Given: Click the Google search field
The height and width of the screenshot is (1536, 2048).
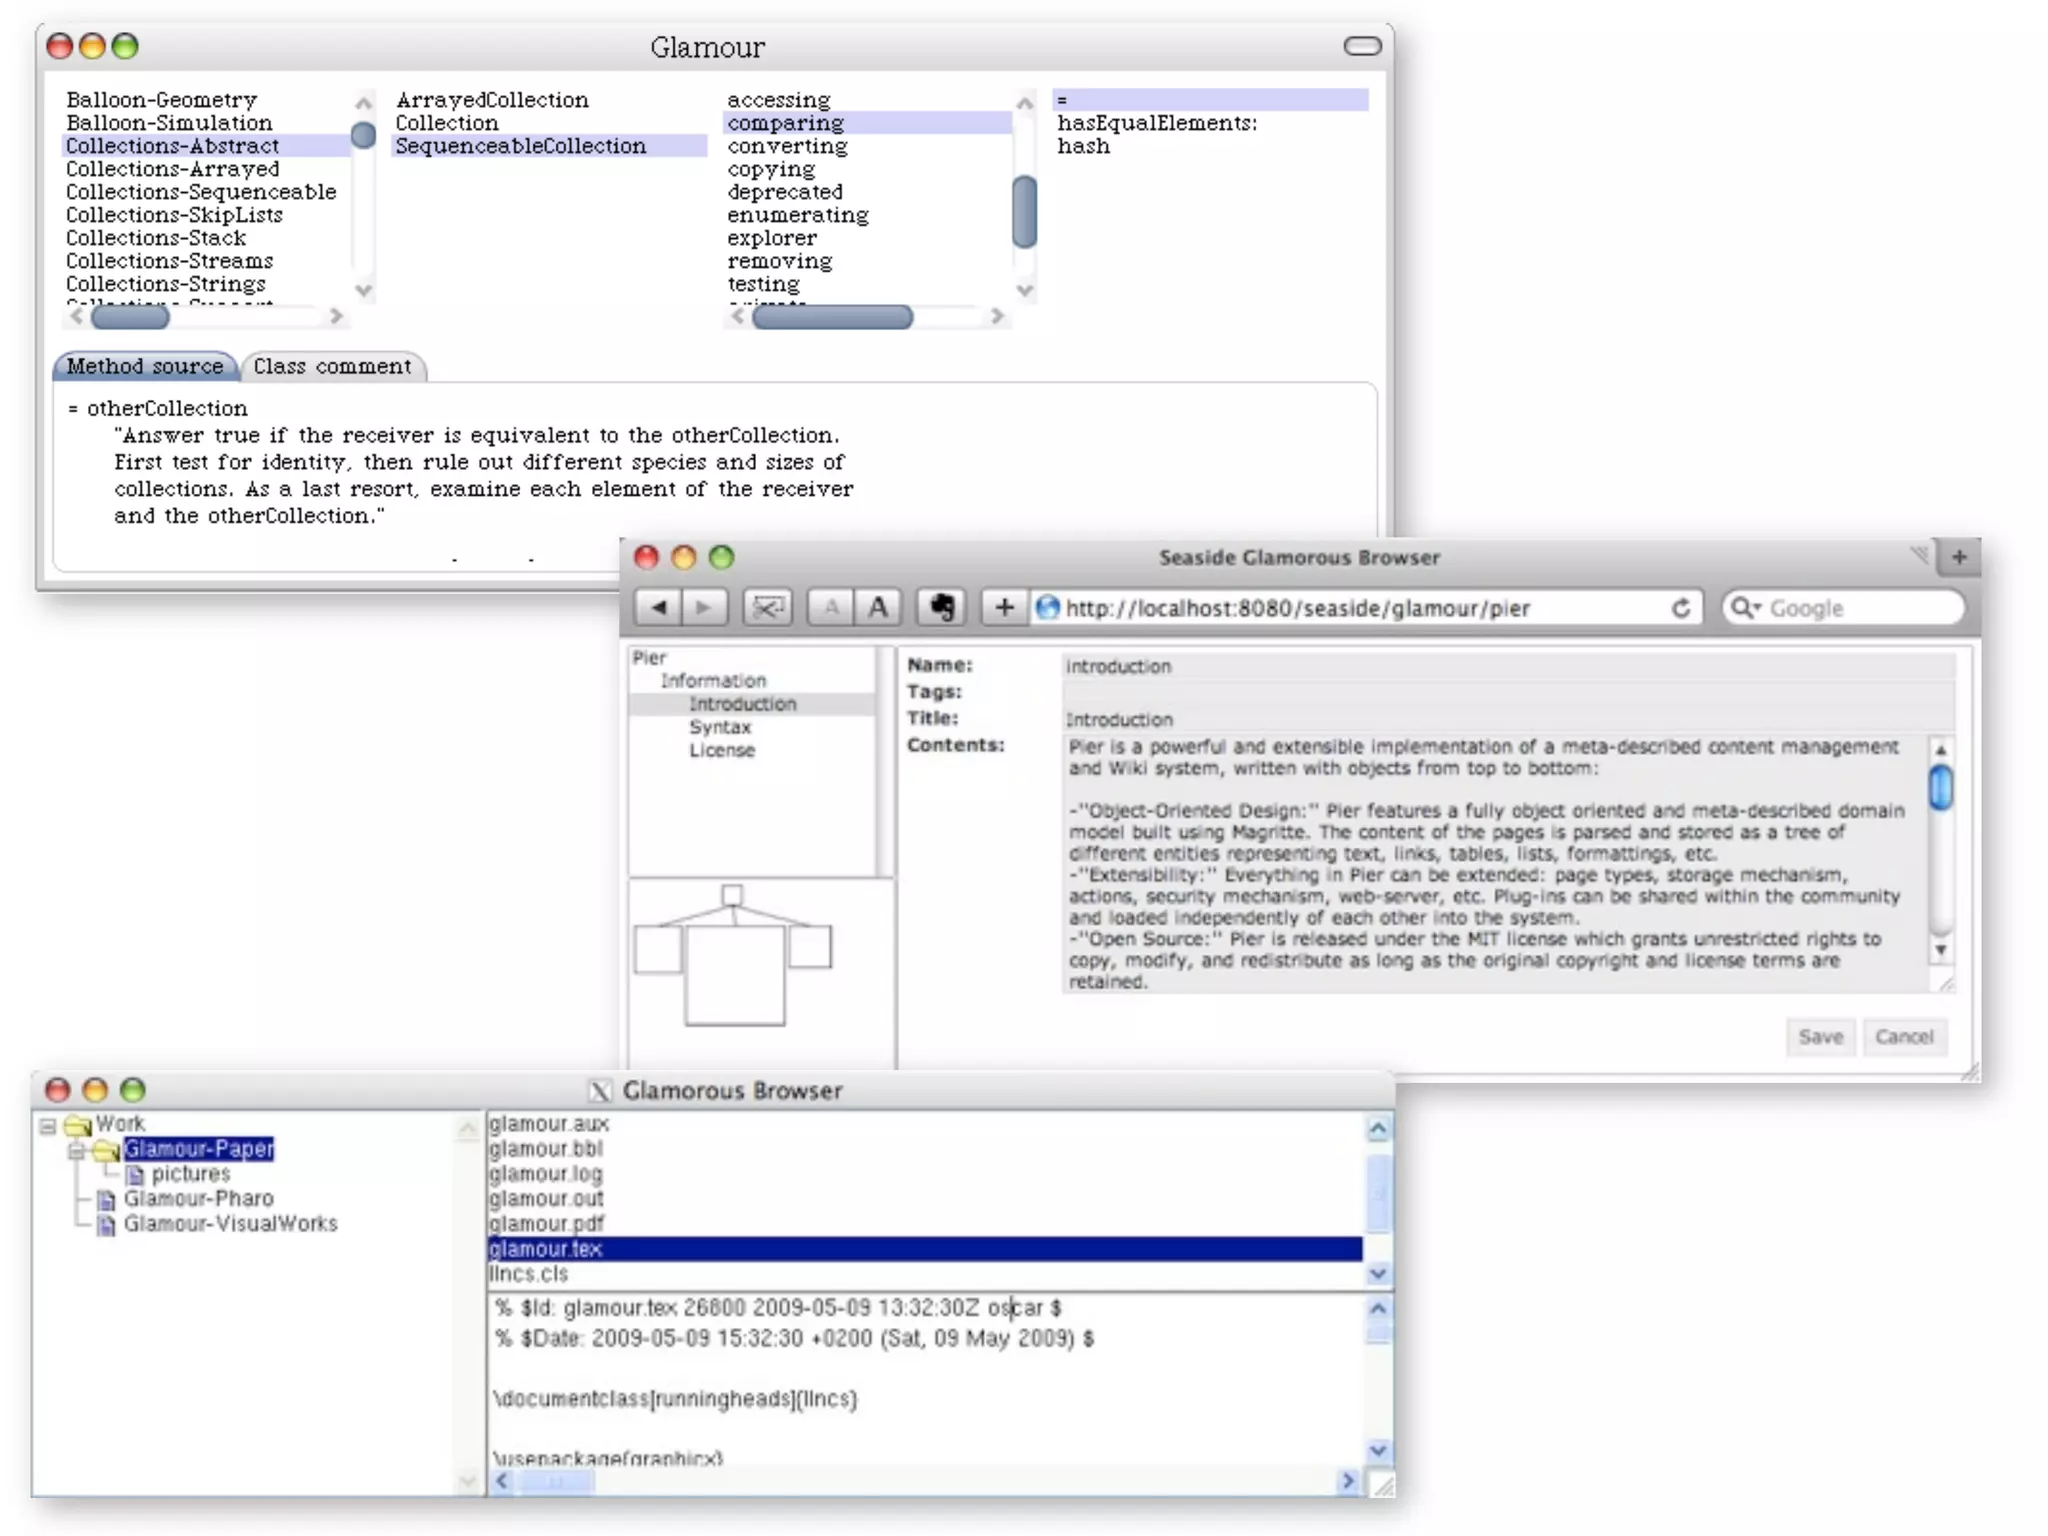Looking at the screenshot, I should pos(1858,608).
